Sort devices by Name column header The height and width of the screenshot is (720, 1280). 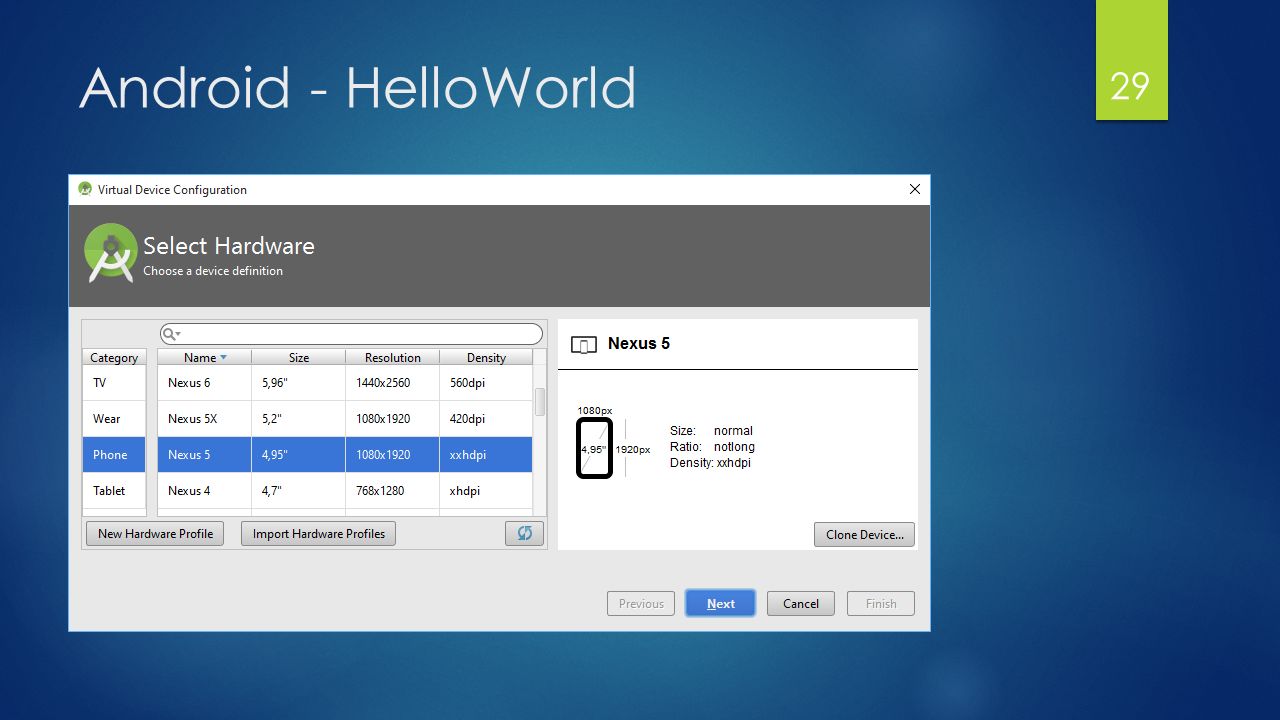(x=204, y=357)
